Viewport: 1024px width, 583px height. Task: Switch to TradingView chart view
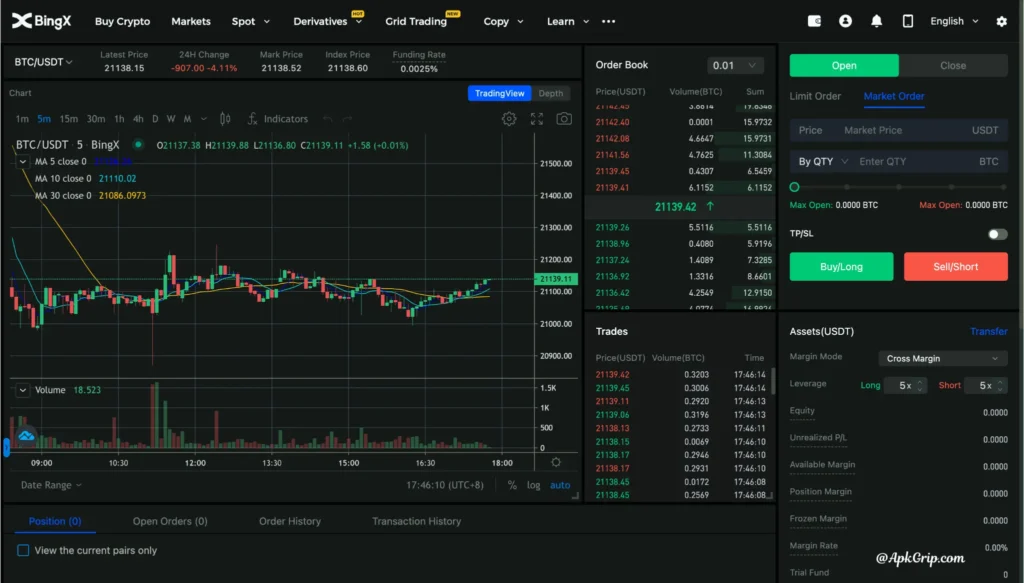pos(500,93)
